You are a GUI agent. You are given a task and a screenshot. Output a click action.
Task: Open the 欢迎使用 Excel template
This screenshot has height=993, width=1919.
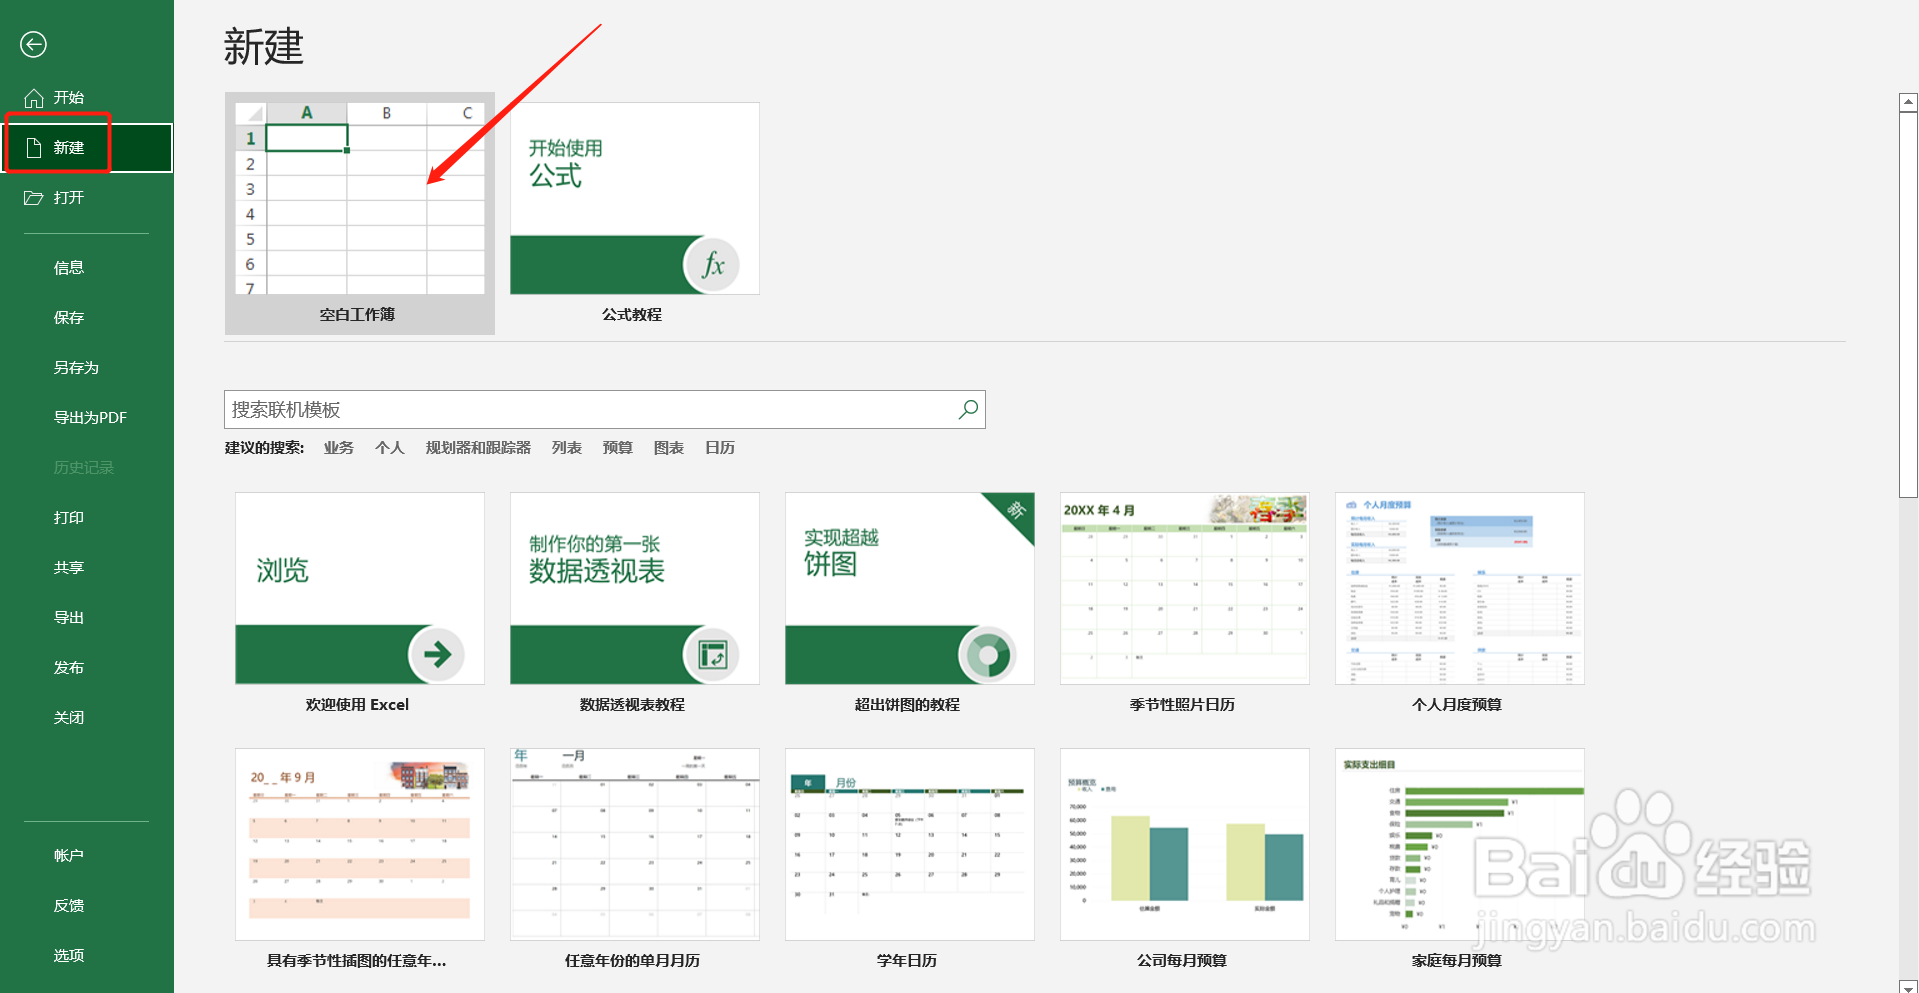point(360,603)
